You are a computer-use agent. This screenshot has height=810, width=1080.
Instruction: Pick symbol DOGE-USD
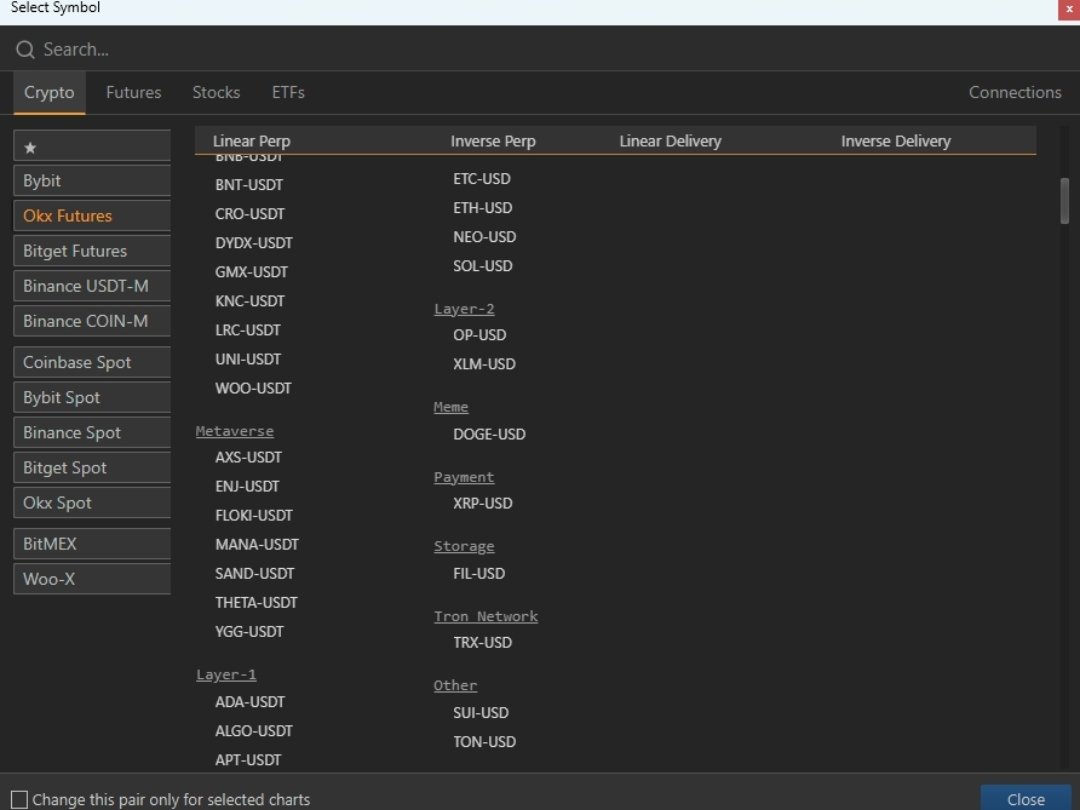[x=489, y=435]
